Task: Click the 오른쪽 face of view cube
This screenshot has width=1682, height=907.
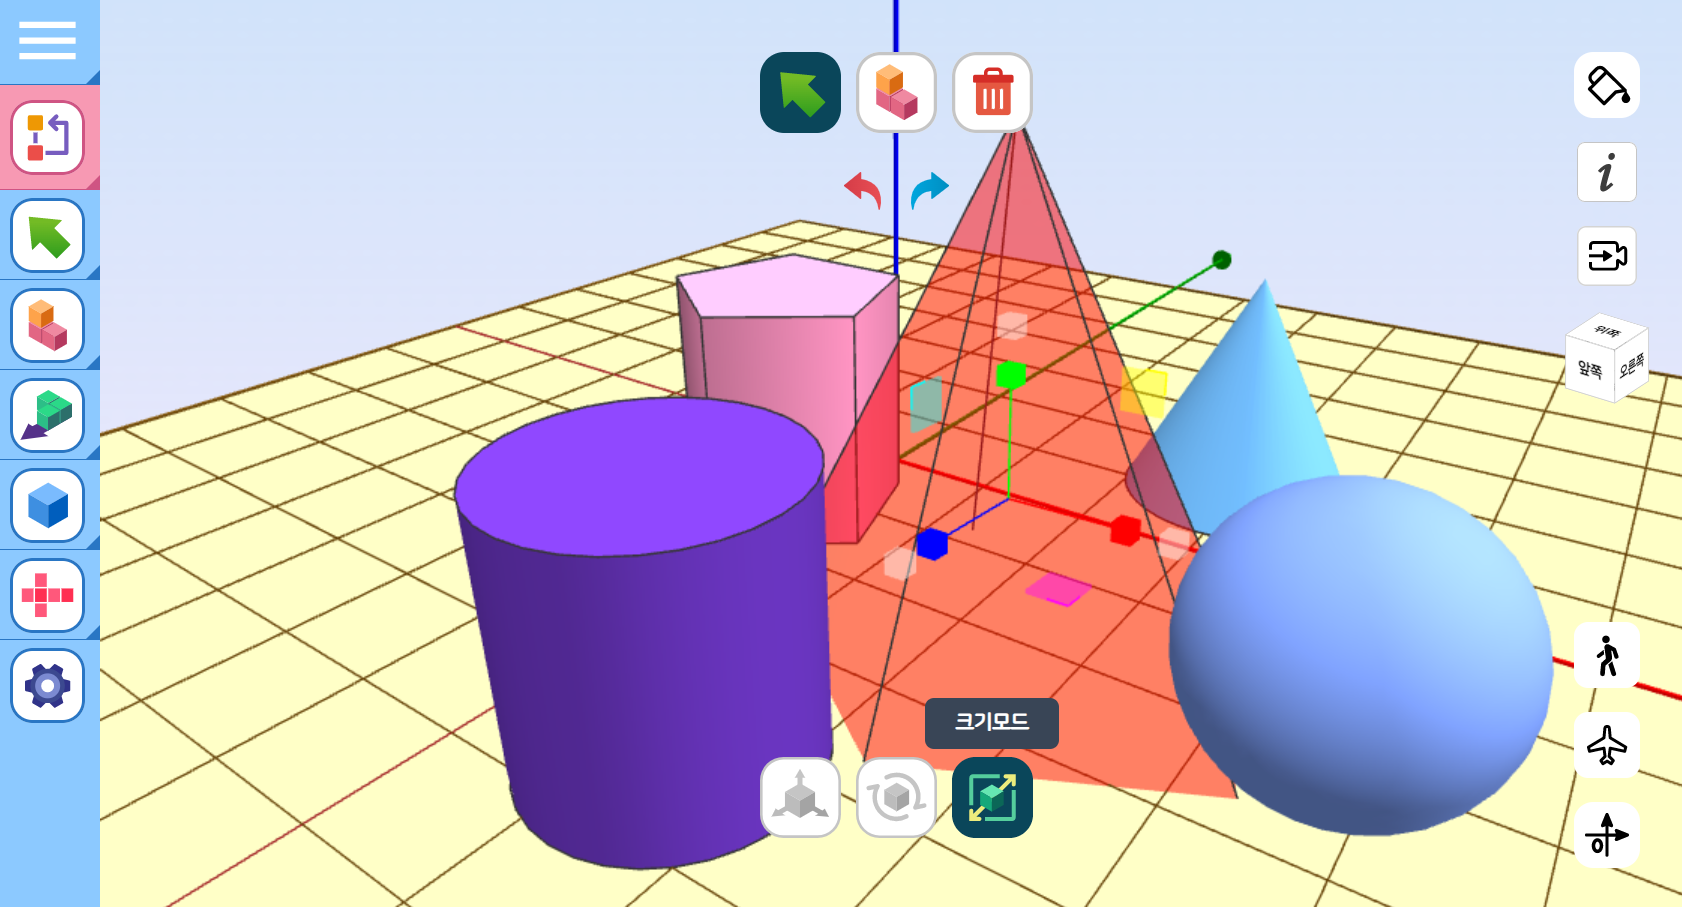Action: (x=1632, y=366)
